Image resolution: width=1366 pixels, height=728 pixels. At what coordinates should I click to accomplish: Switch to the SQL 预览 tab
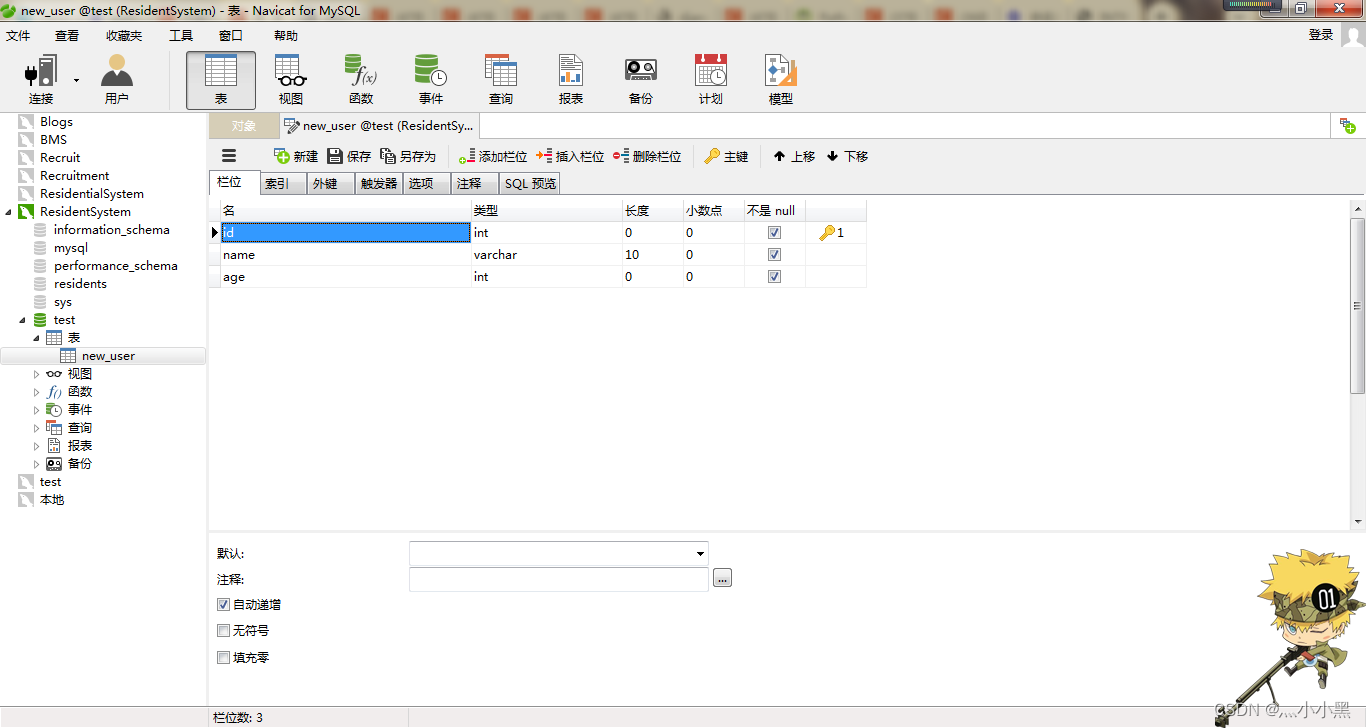point(530,184)
